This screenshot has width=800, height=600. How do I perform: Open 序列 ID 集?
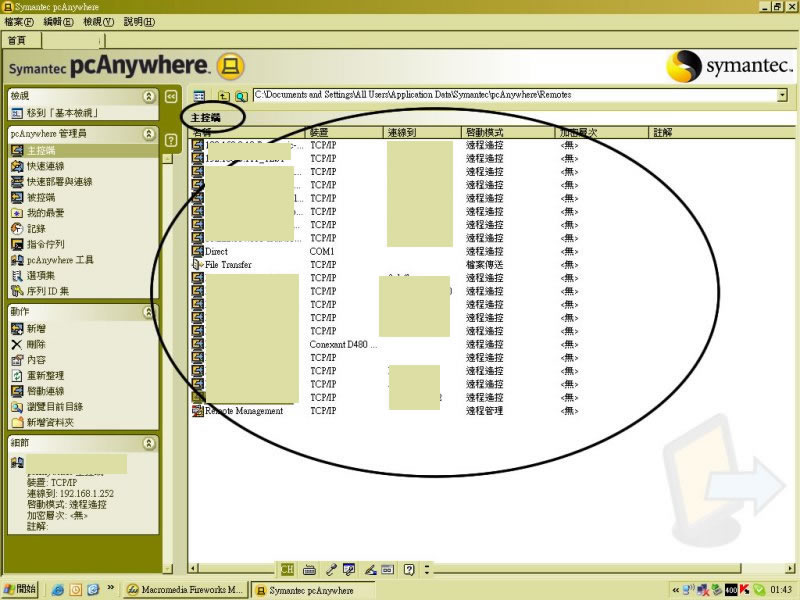tap(40, 291)
